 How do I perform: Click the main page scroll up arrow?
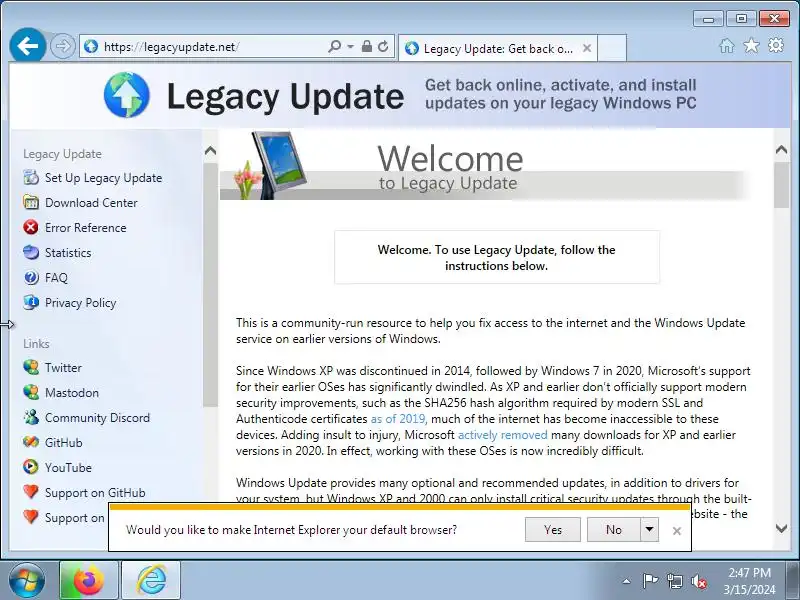[x=781, y=149]
